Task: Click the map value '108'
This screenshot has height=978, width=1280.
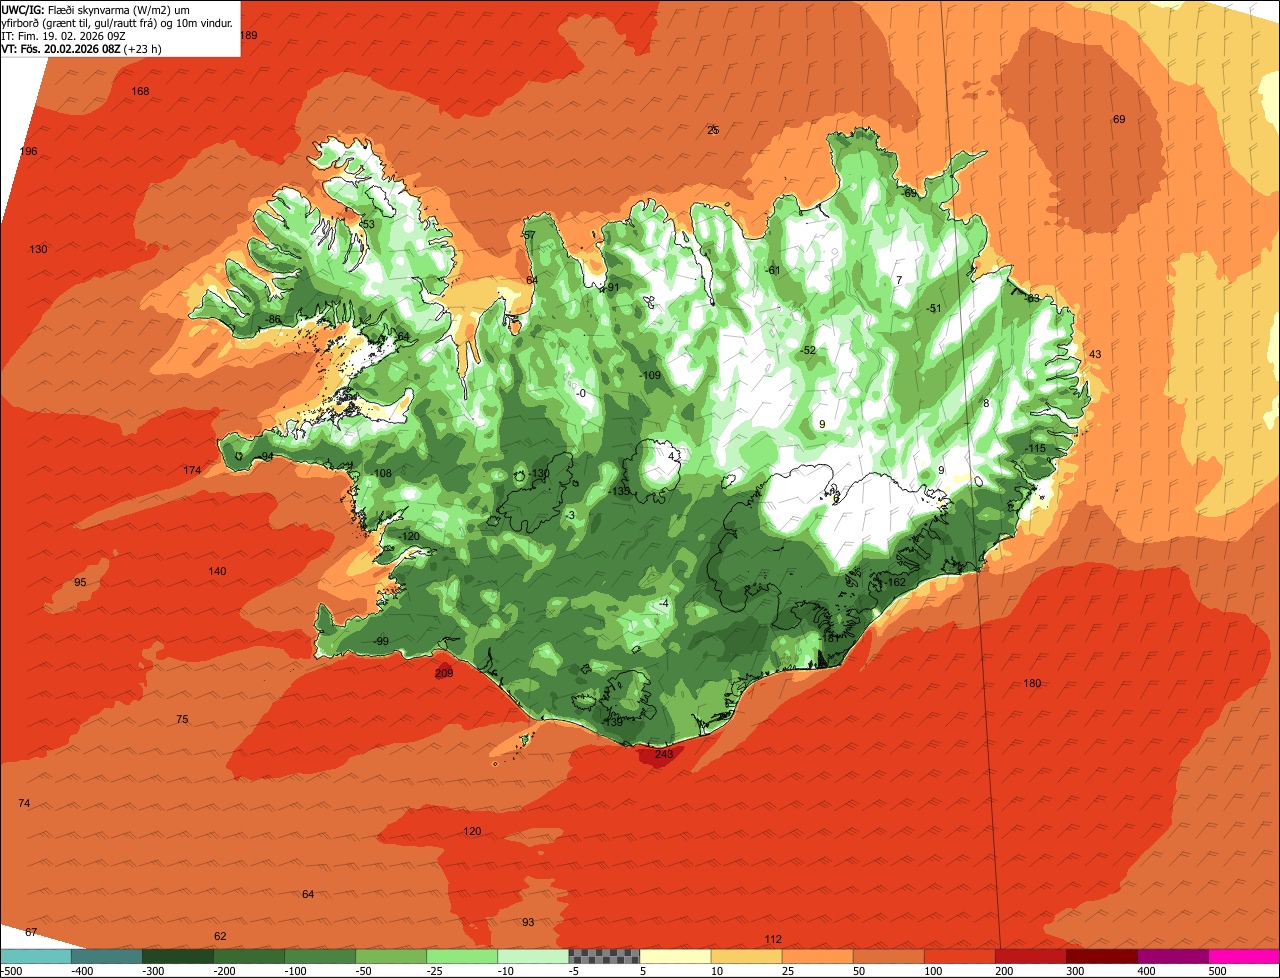Action: pyautogui.click(x=383, y=473)
